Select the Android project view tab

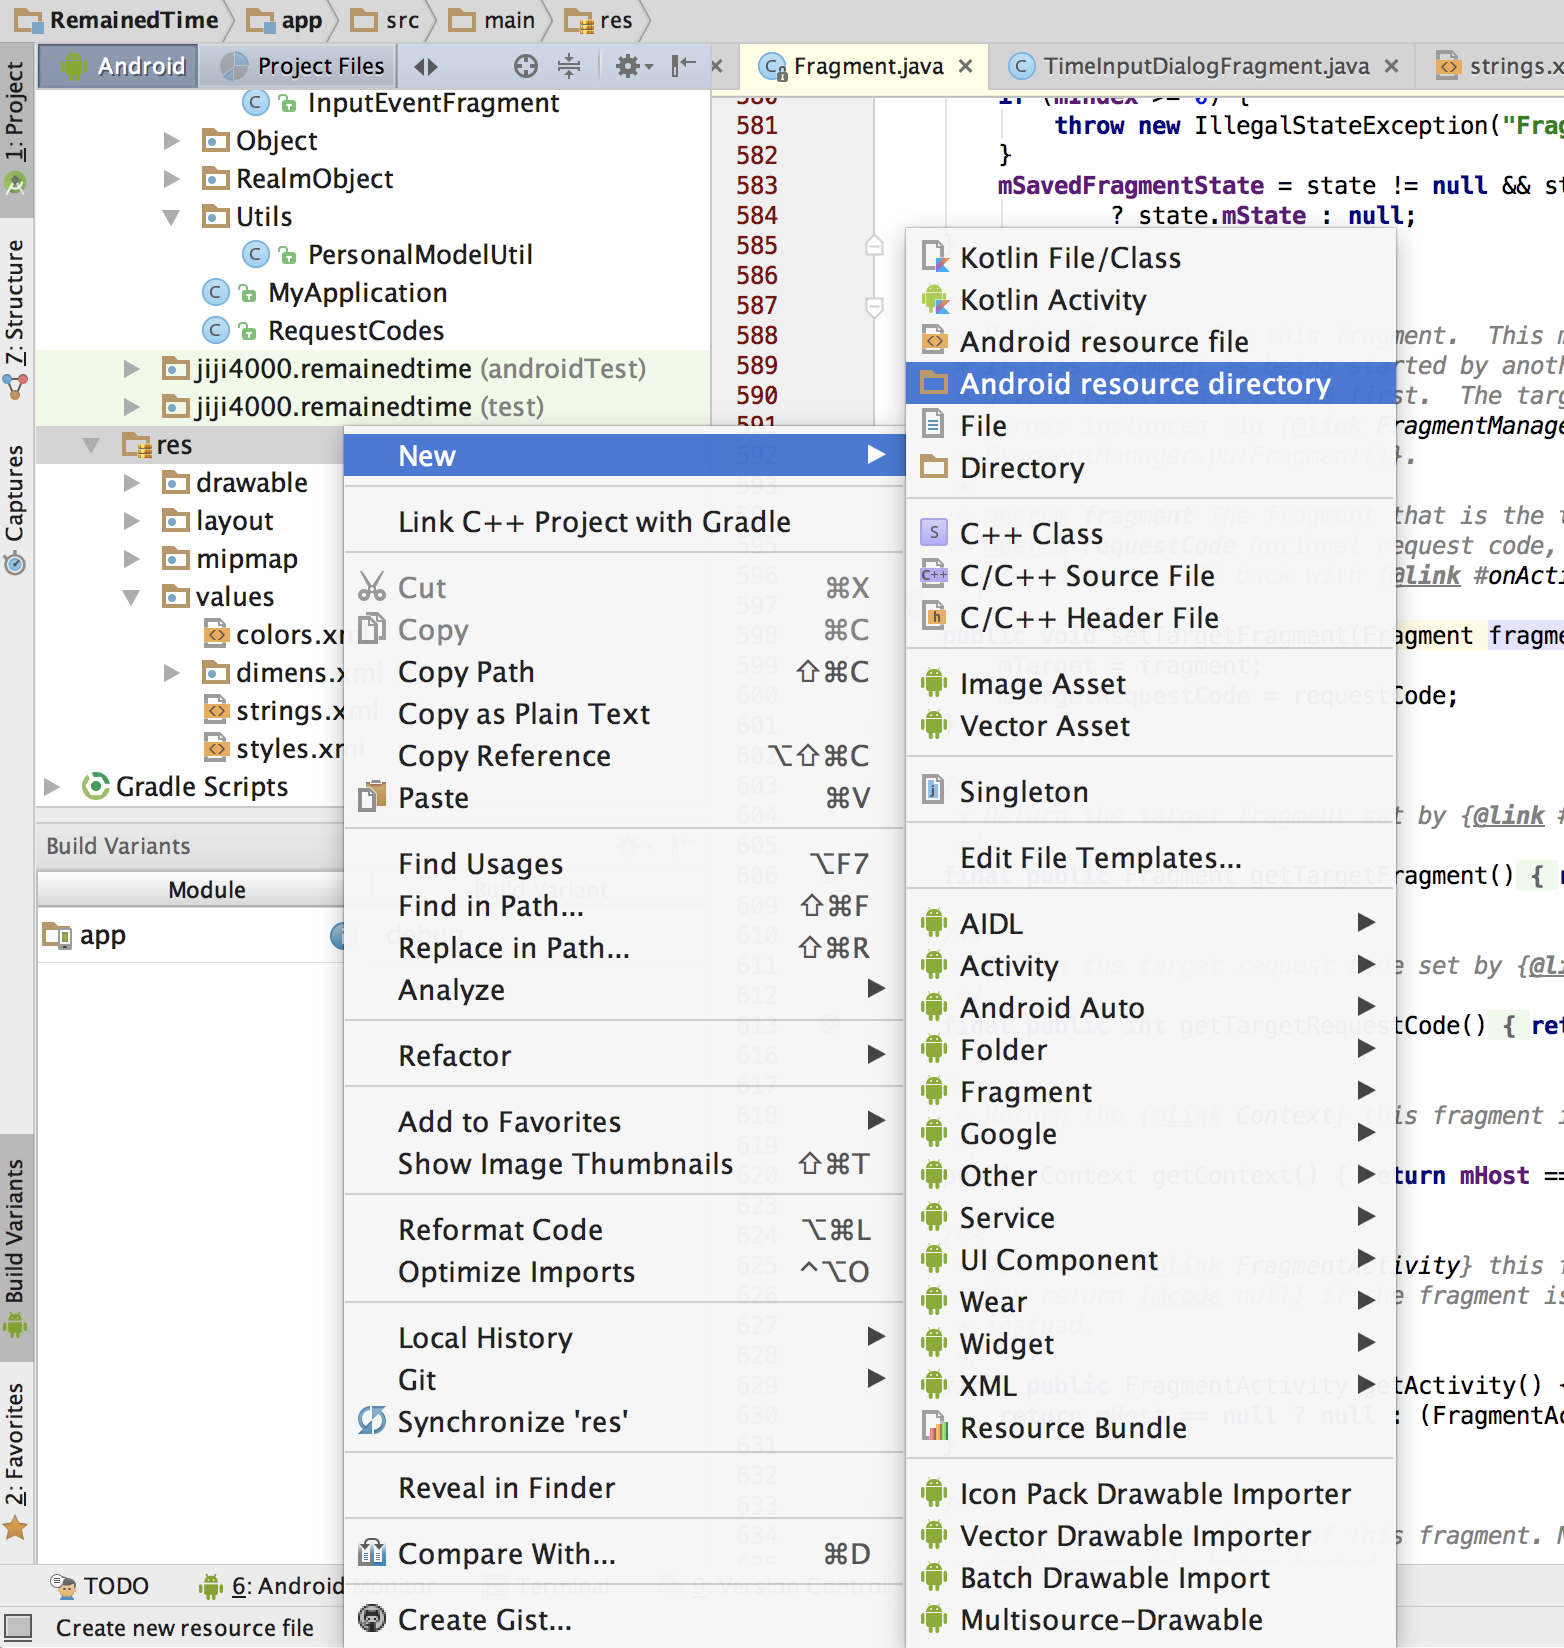coord(118,66)
